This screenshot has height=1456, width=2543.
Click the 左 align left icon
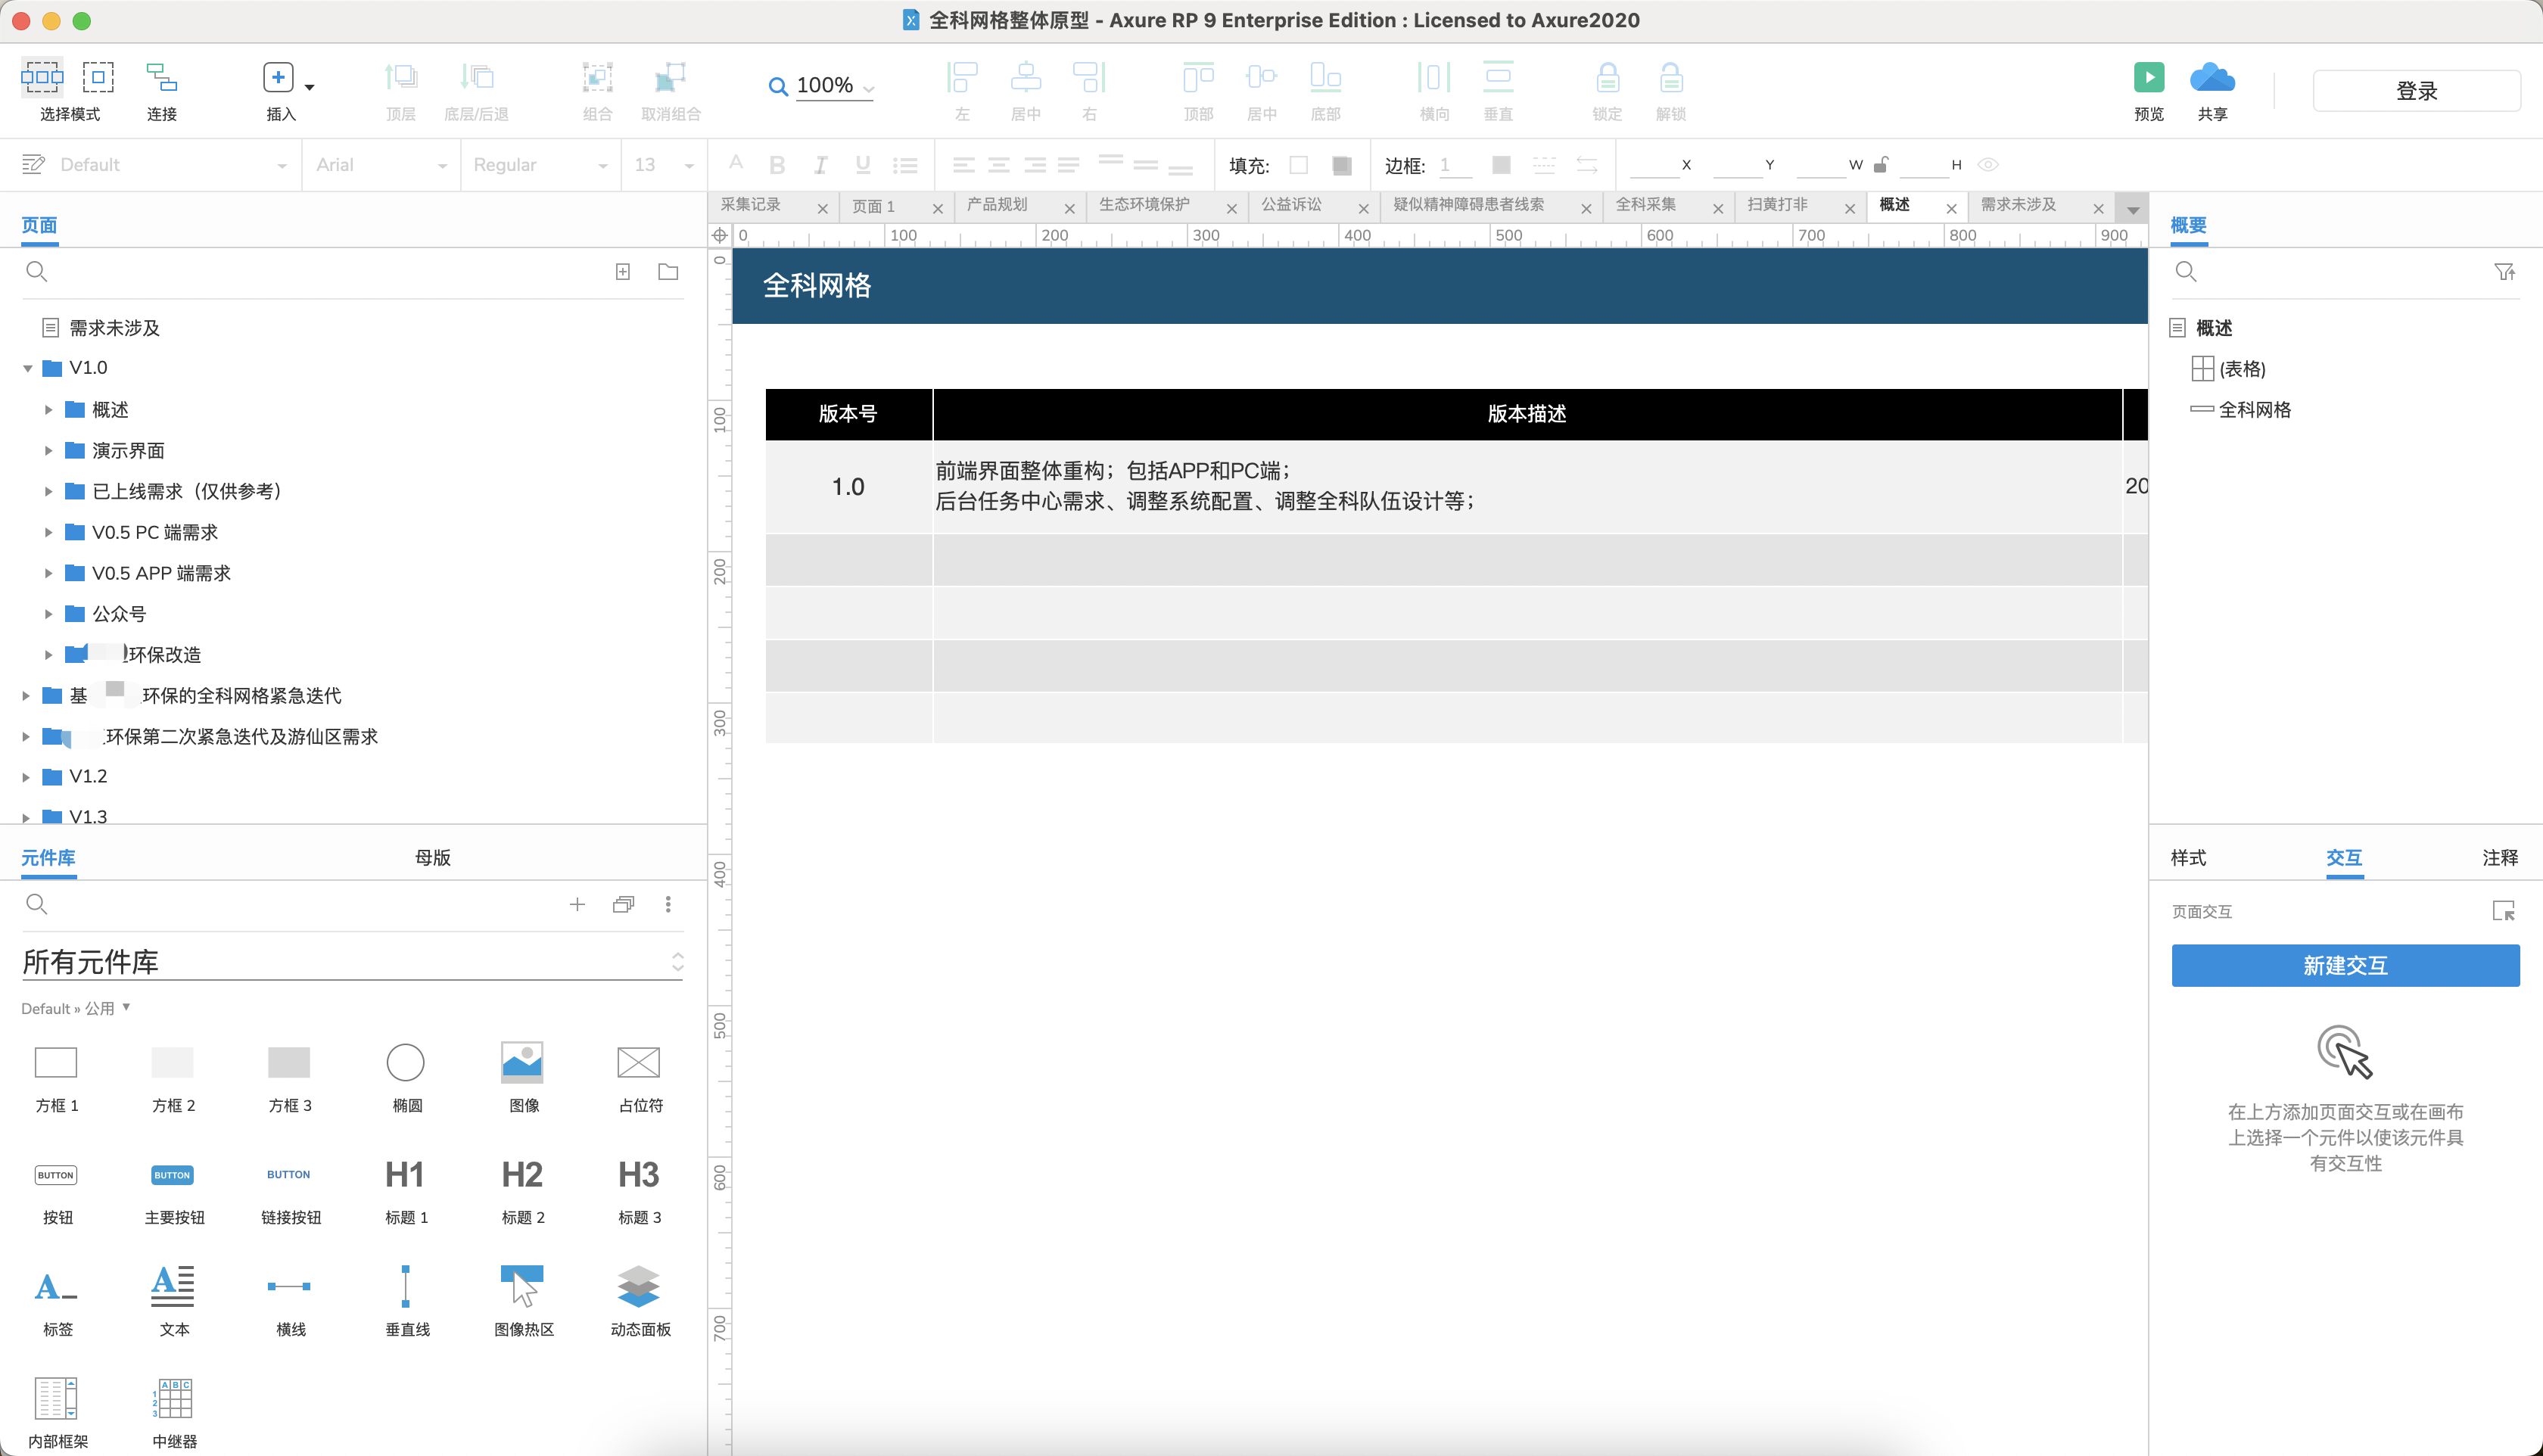[962, 77]
